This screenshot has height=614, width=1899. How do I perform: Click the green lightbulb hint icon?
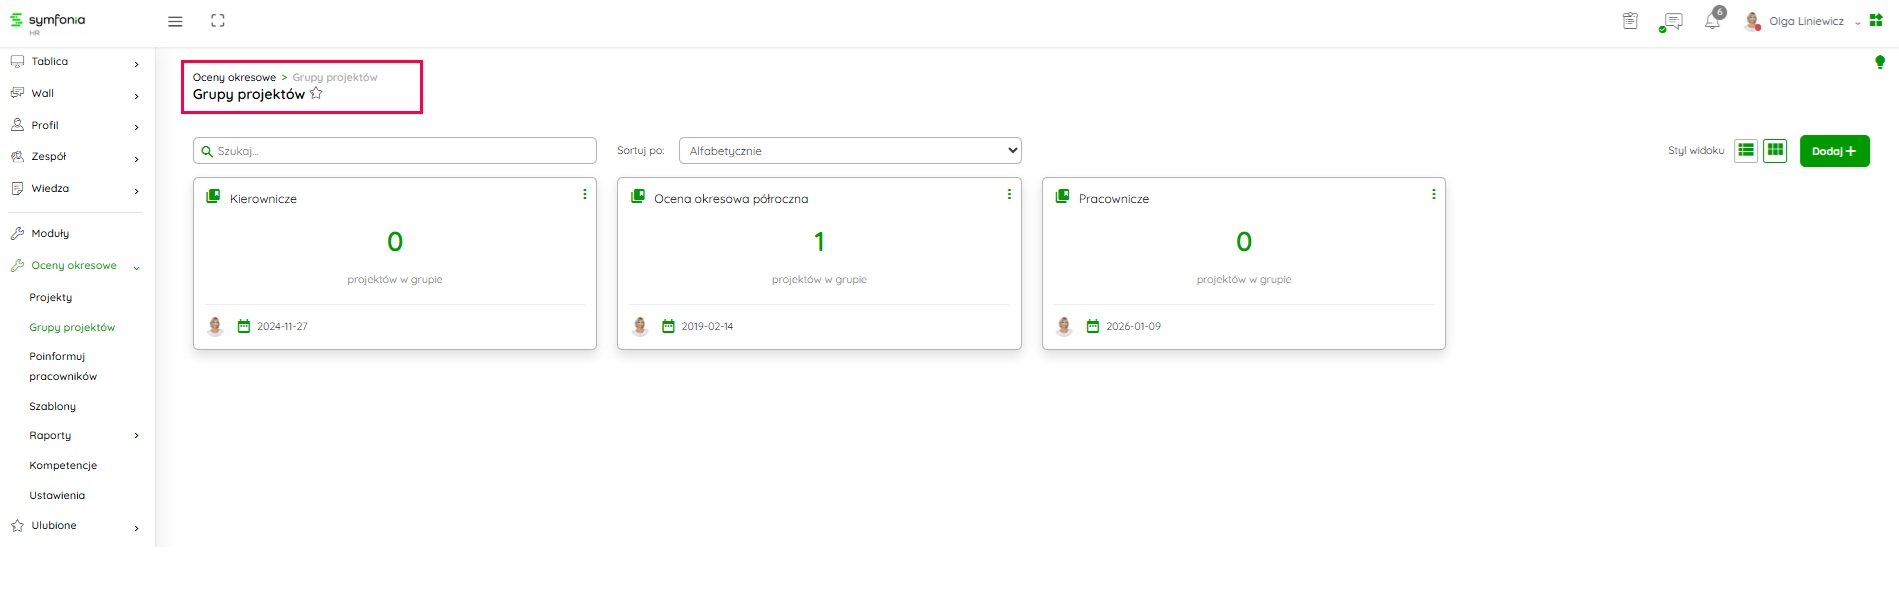1879,62
